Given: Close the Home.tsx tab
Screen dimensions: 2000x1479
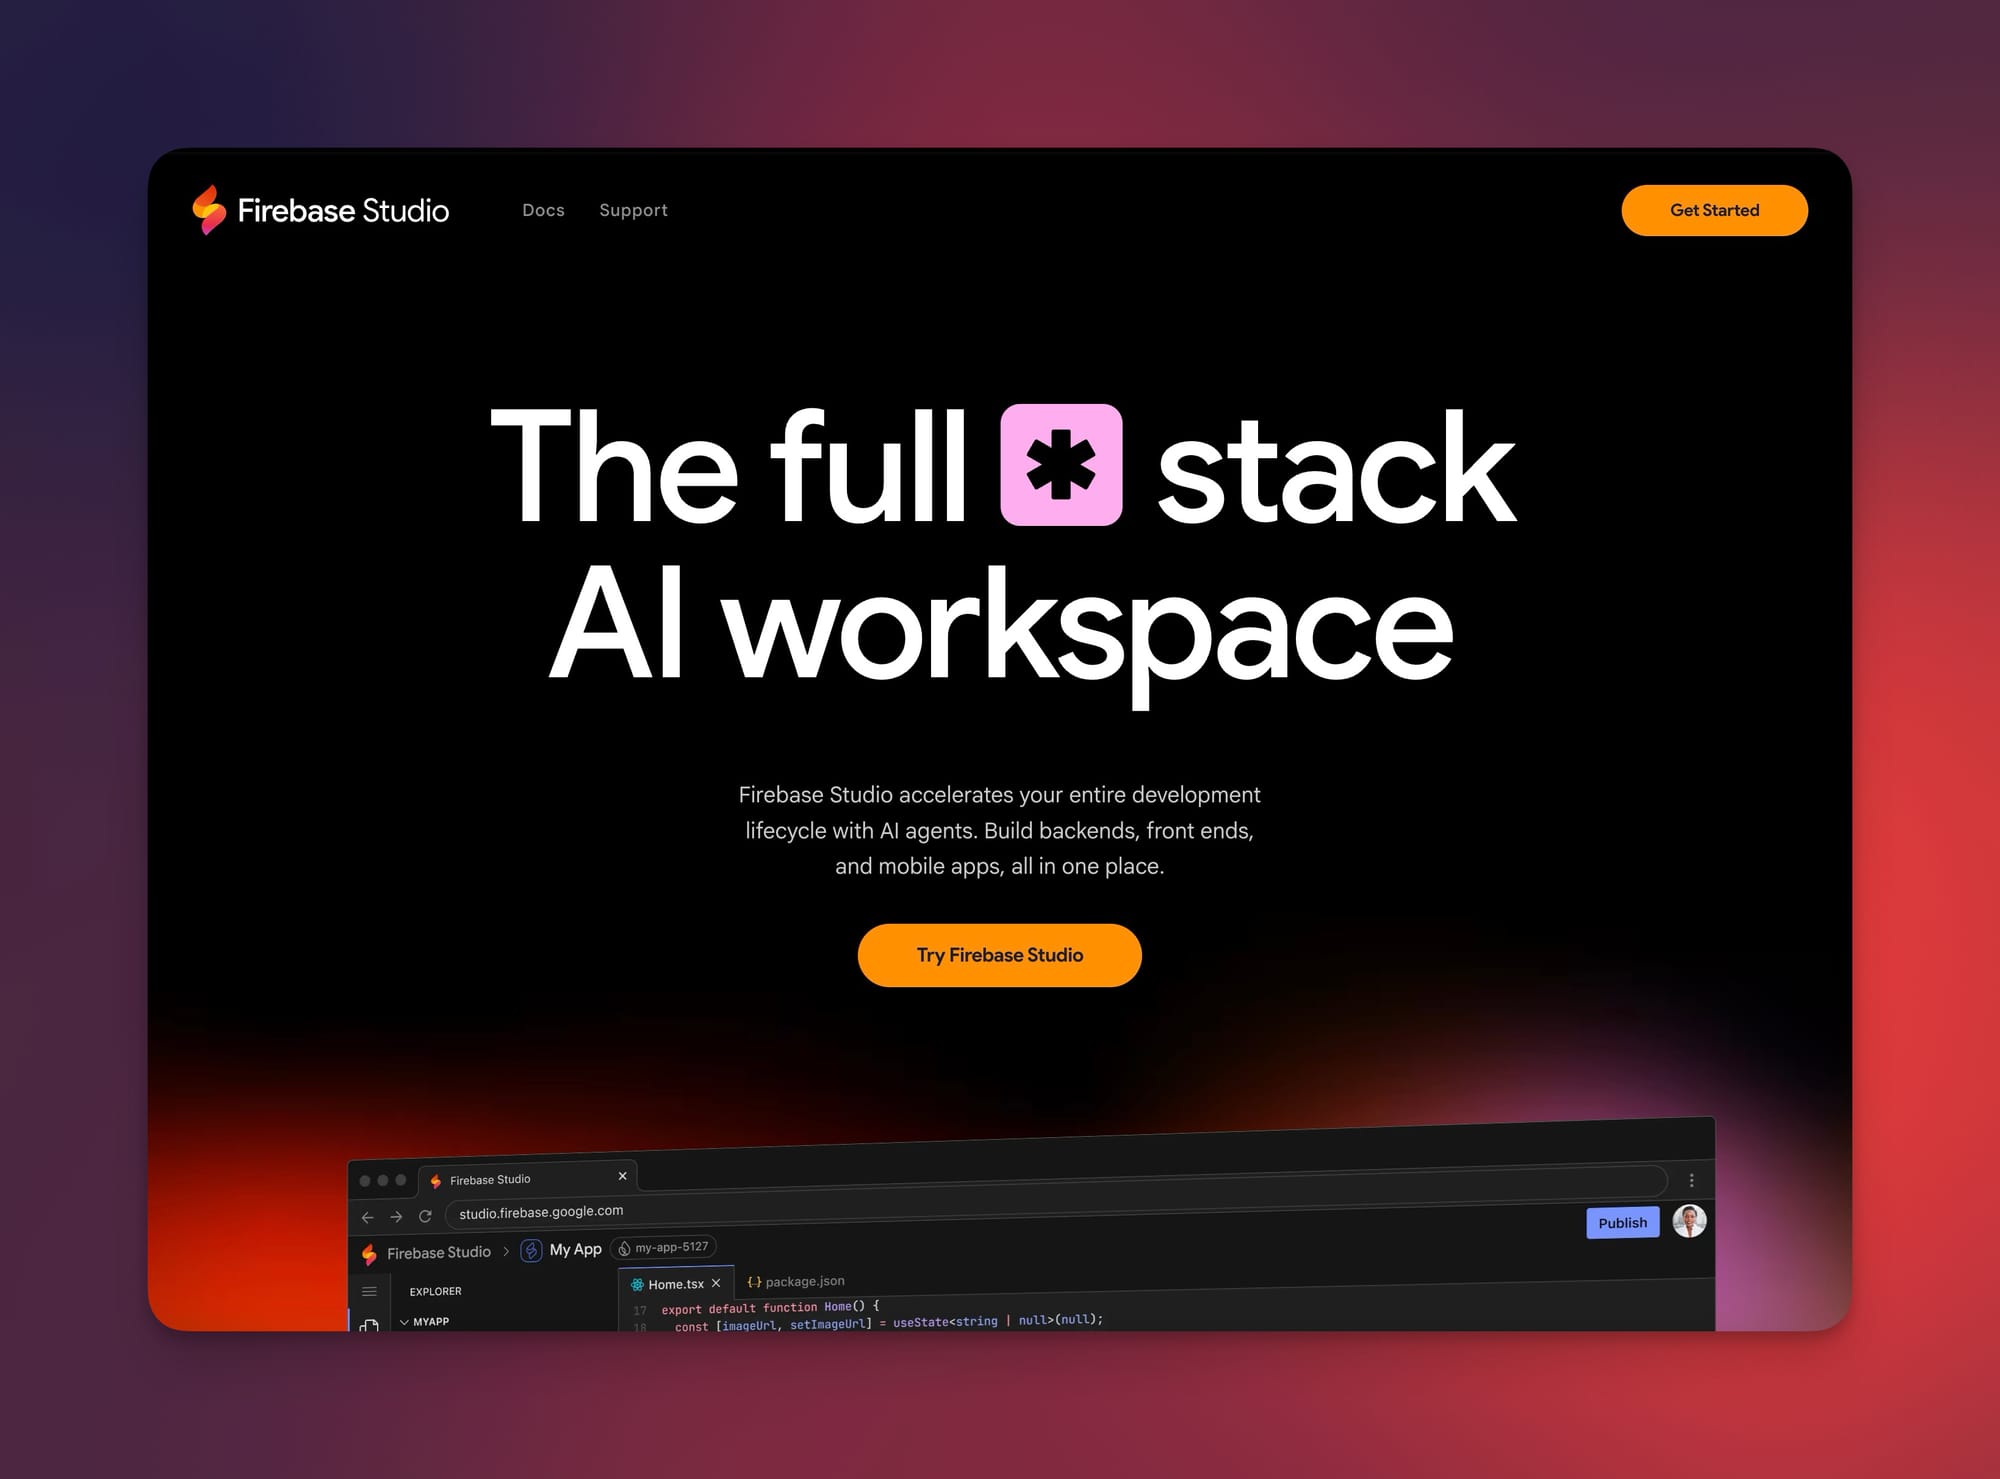Looking at the screenshot, I should (716, 1283).
